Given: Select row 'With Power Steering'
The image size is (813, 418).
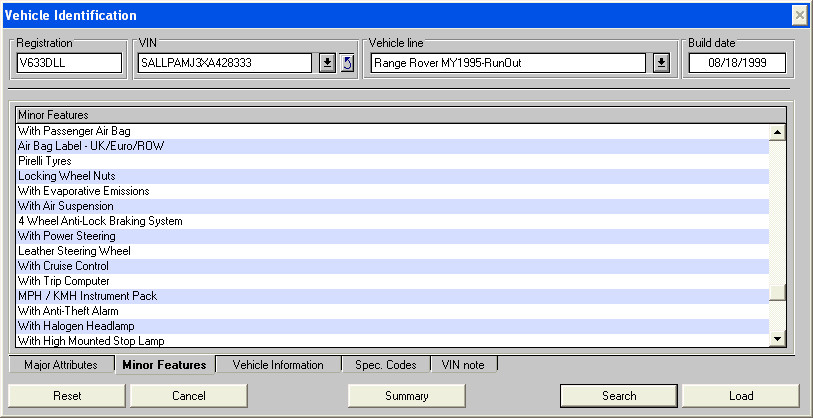Looking at the screenshot, I should point(393,236).
